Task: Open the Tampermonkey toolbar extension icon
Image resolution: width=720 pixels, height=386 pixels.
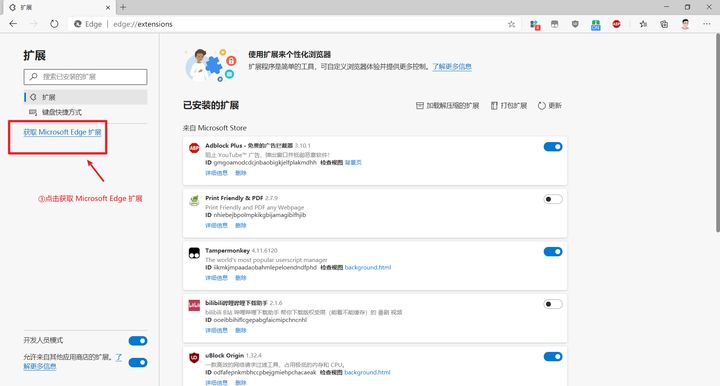Action: [555, 24]
